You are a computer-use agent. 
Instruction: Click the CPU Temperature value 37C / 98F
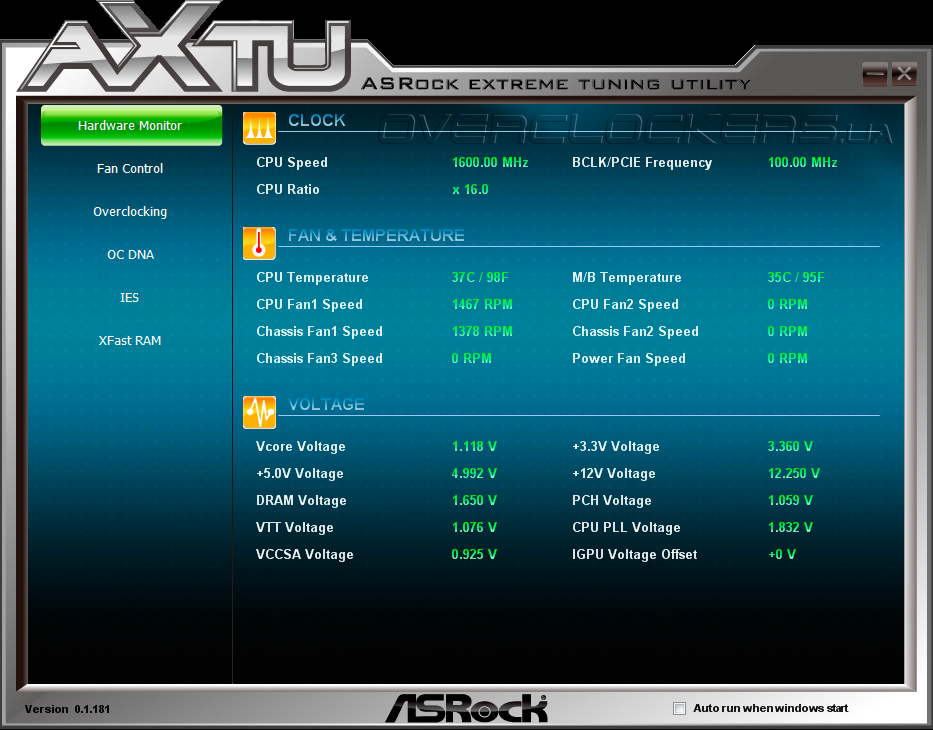(480, 277)
